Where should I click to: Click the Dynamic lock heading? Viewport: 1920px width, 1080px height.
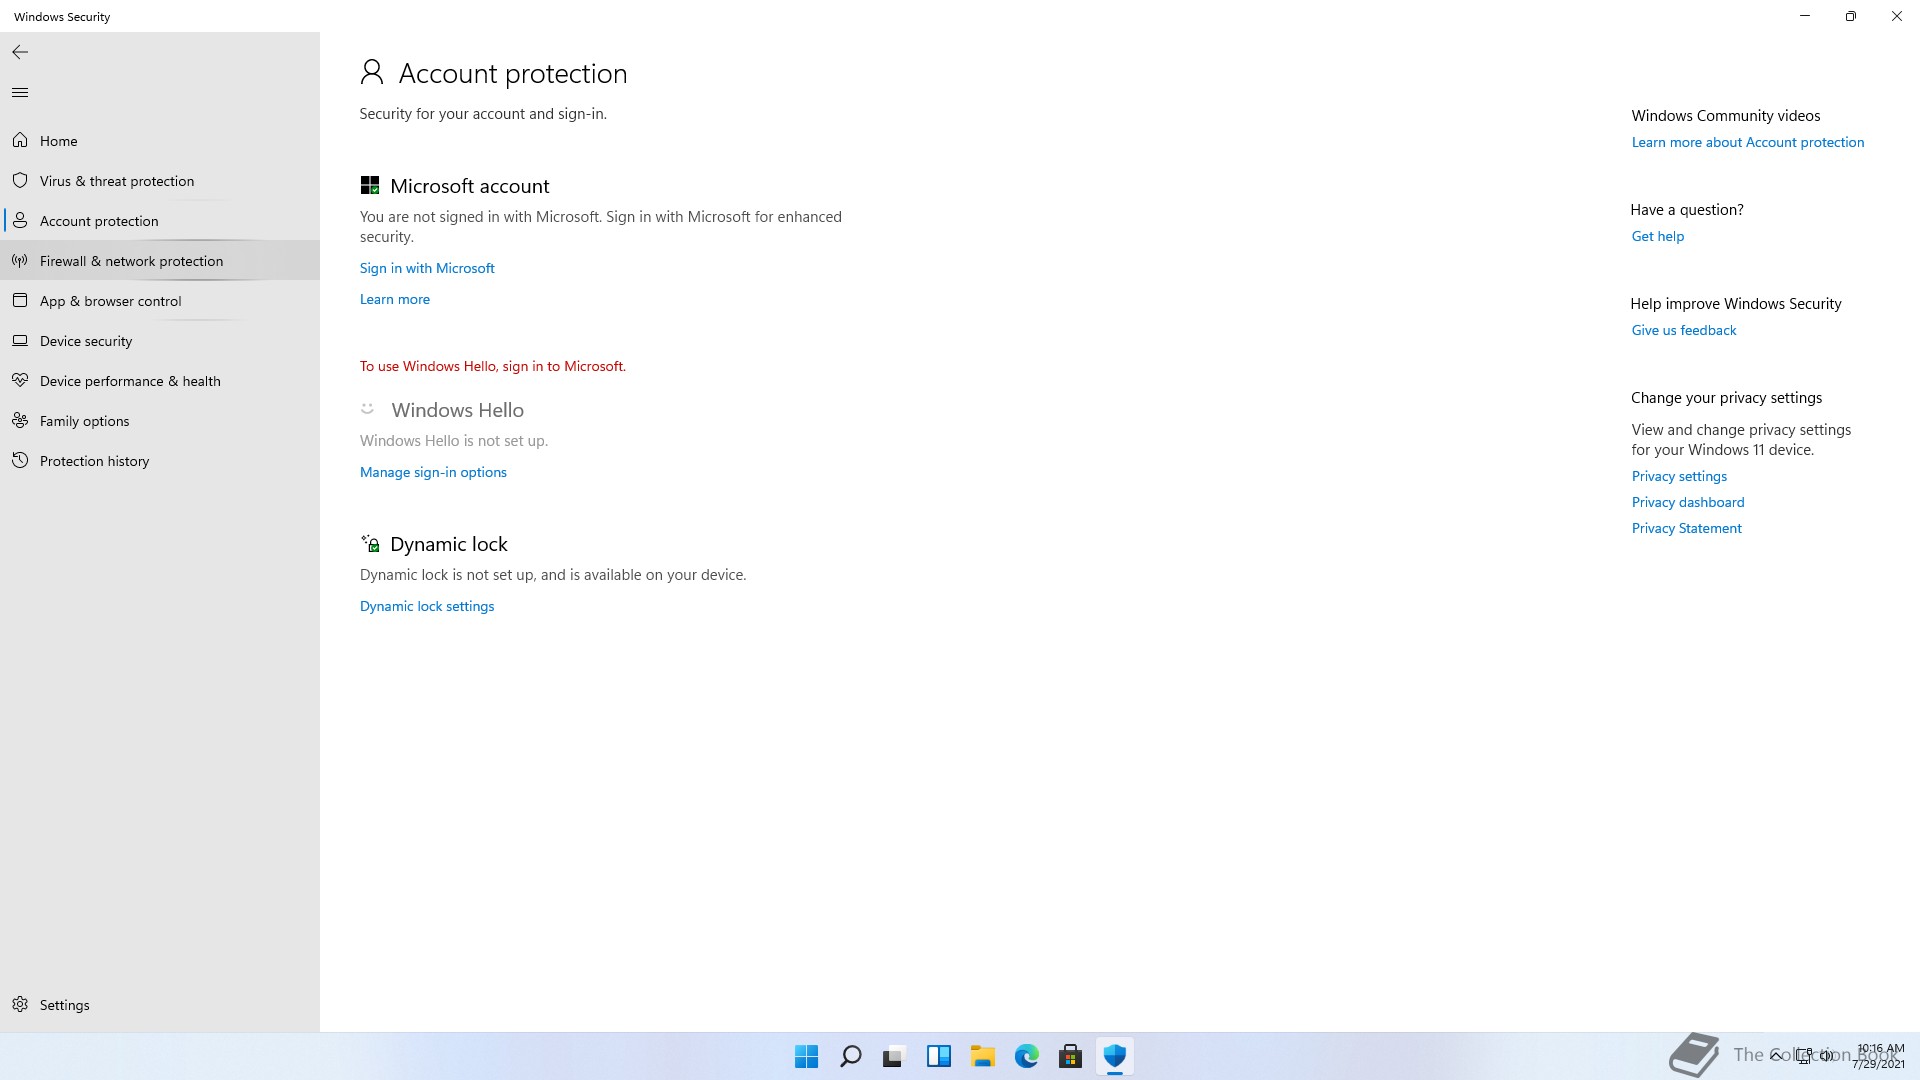click(x=449, y=544)
